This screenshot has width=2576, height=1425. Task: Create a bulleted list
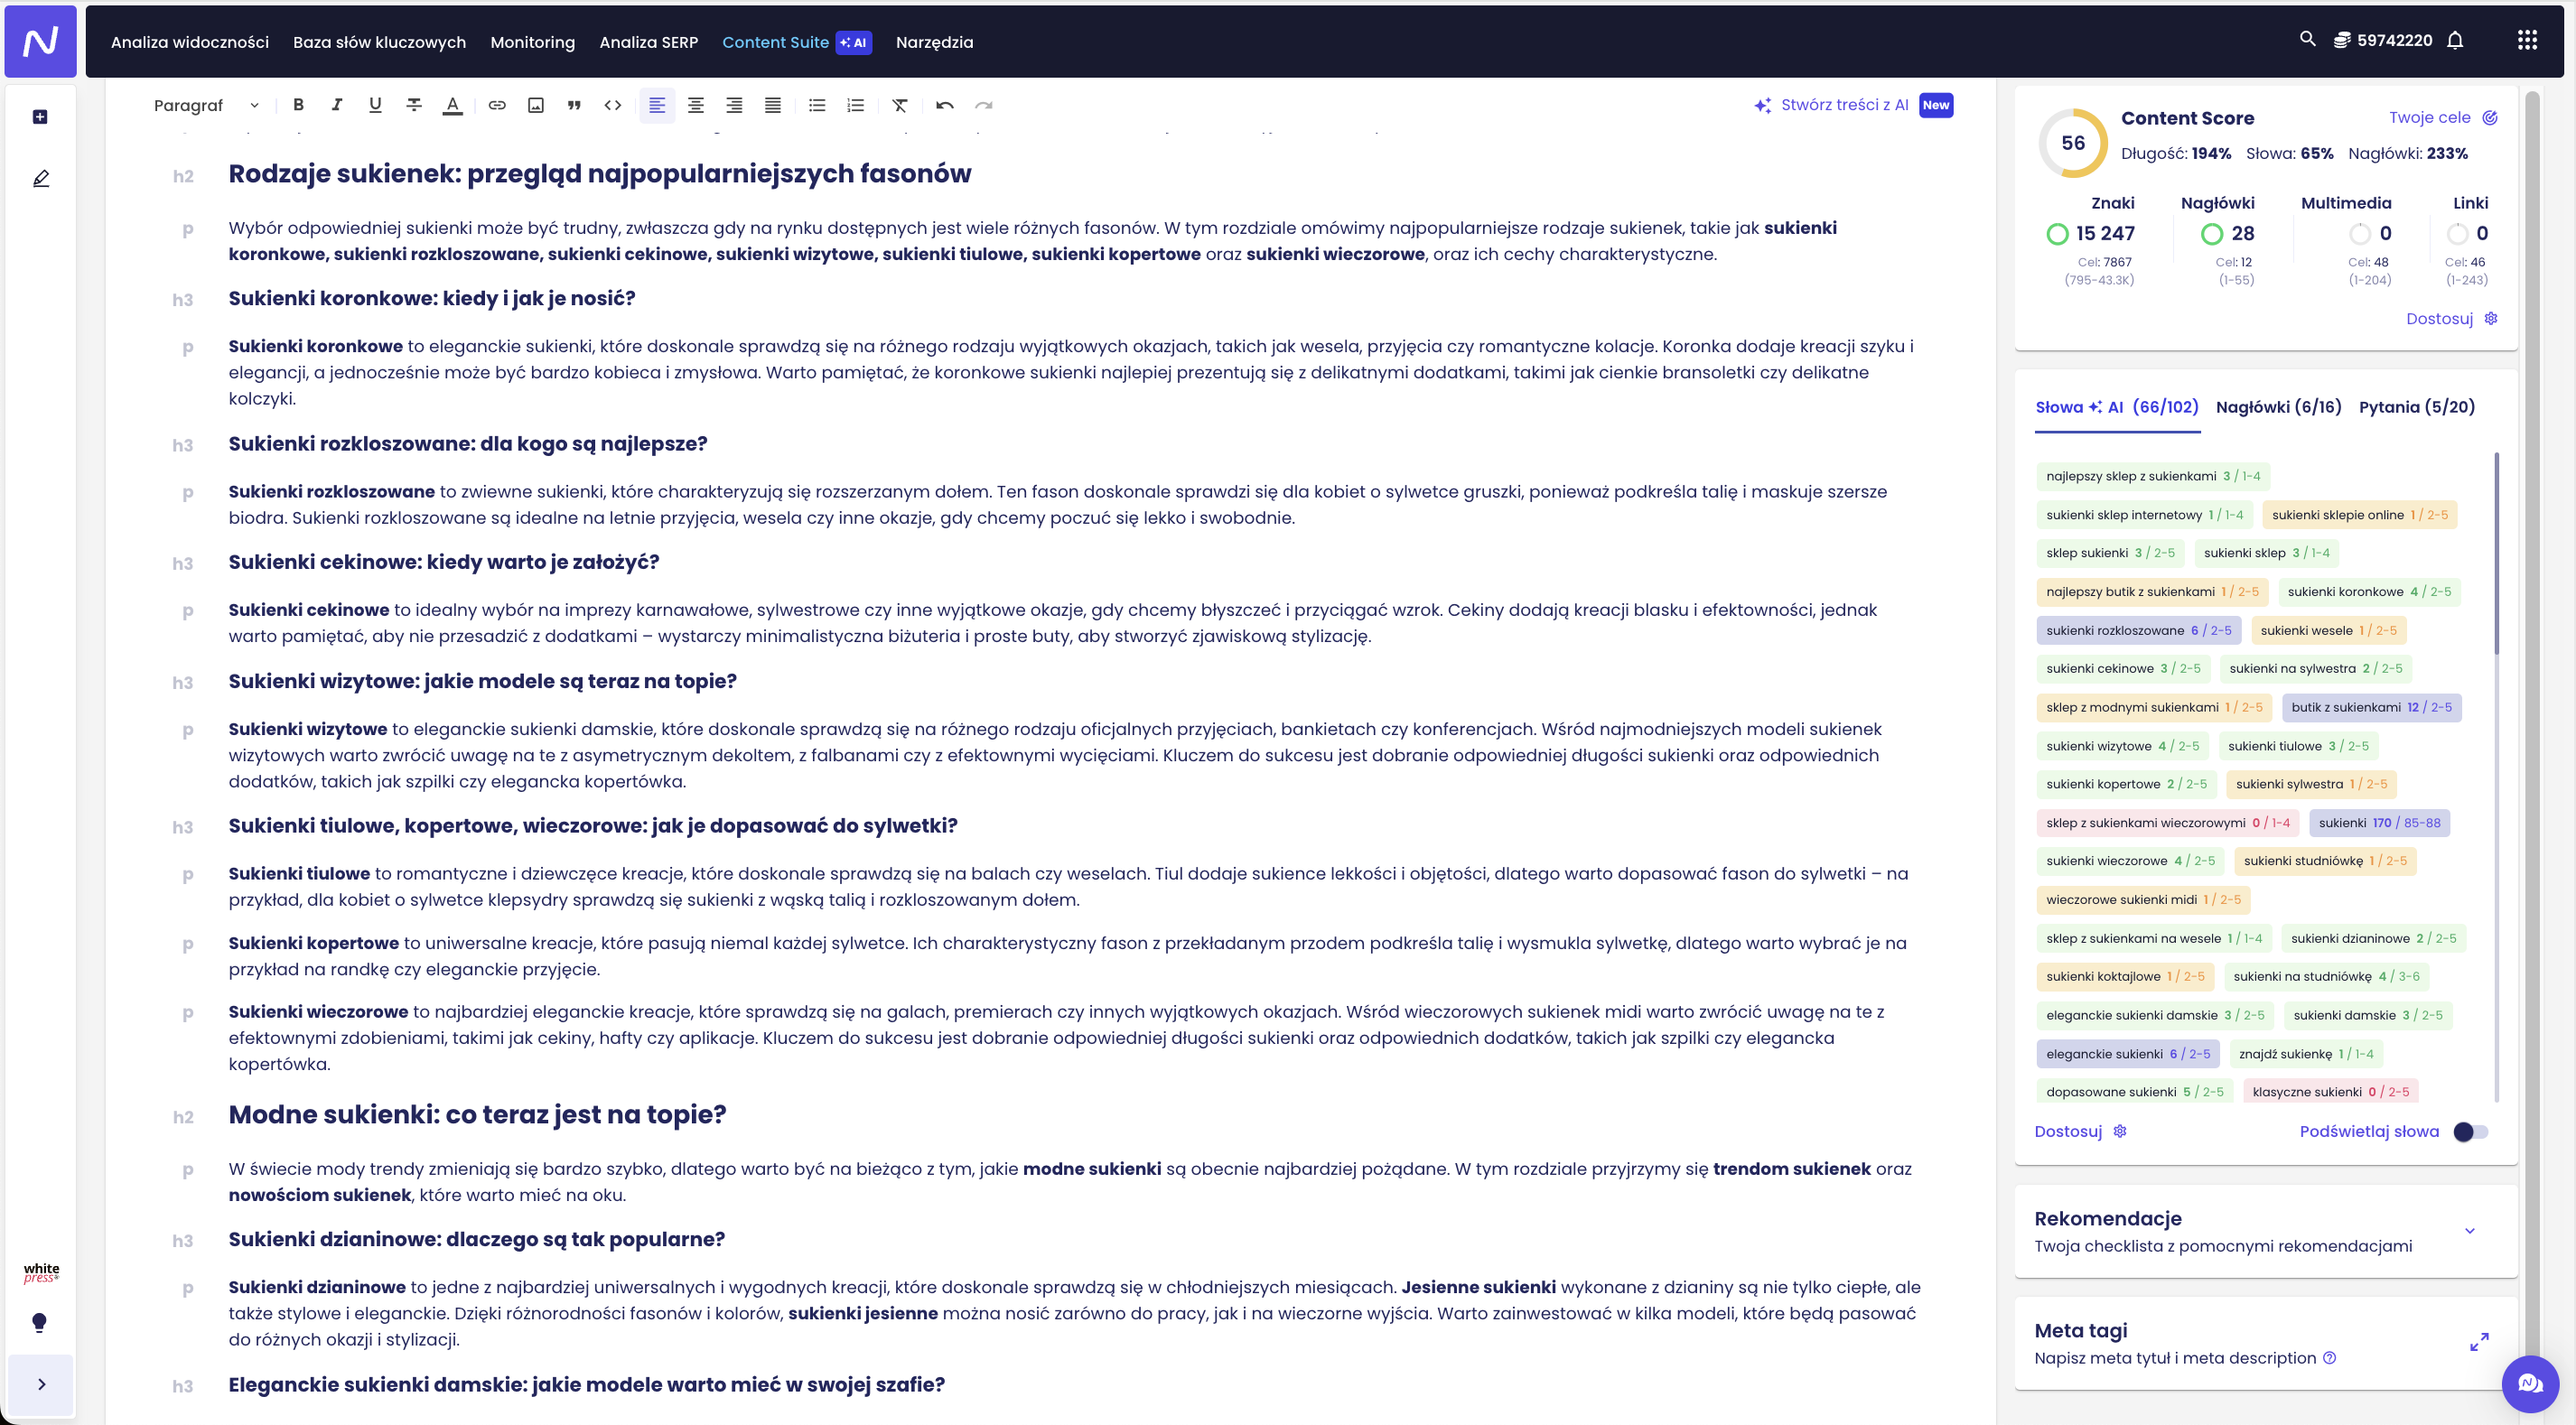point(817,105)
